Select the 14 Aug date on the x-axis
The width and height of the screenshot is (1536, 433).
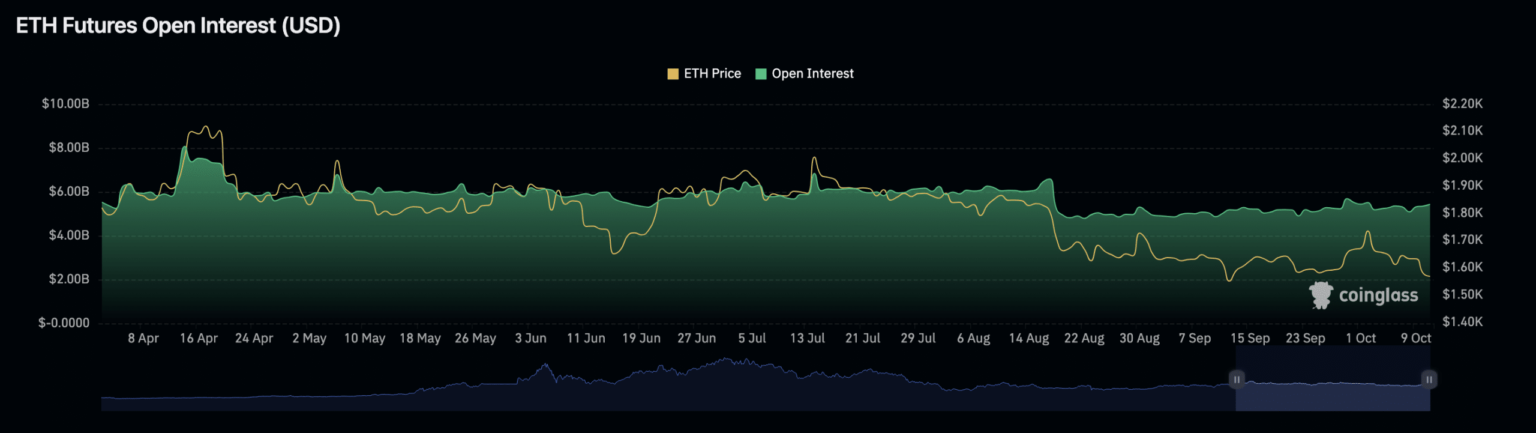pyautogui.click(x=1029, y=339)
